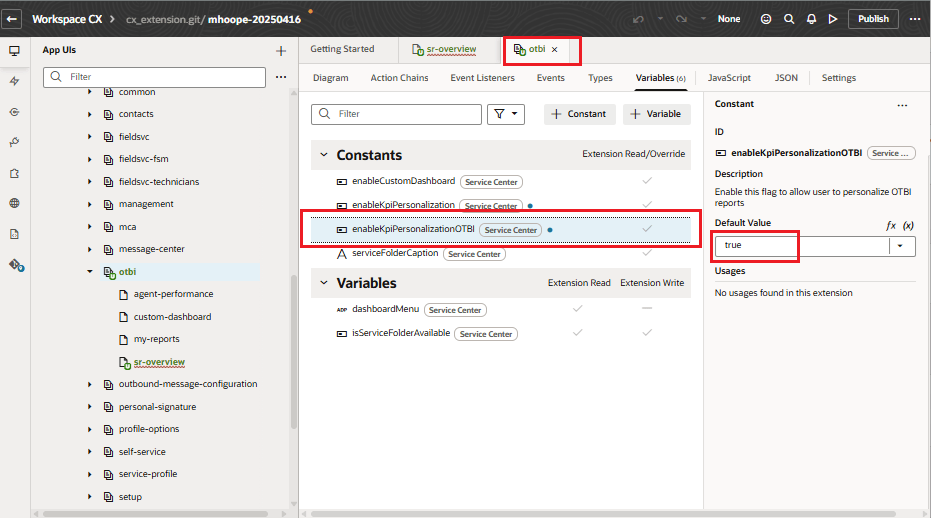Open the feedback smiley icon
Screen dimensions: 932x518
click(766, 19)
